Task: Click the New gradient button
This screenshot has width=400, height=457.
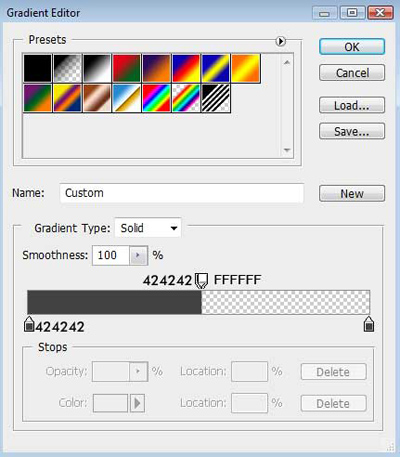Action: pyautogui.click(x=352, y=194)
